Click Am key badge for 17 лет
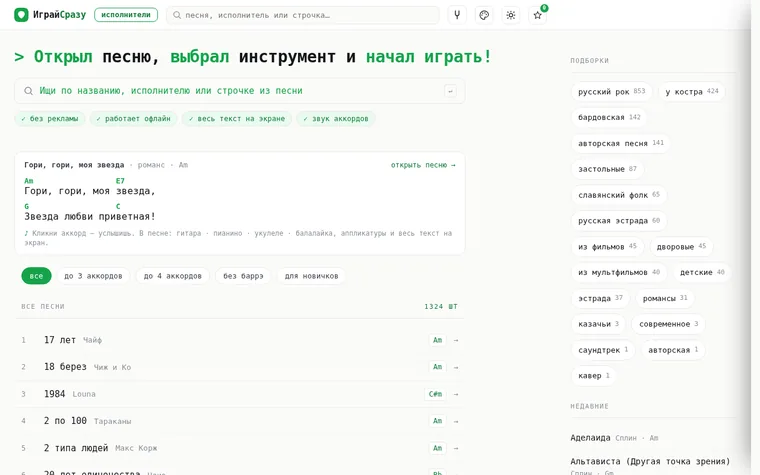 click(437, 340)
